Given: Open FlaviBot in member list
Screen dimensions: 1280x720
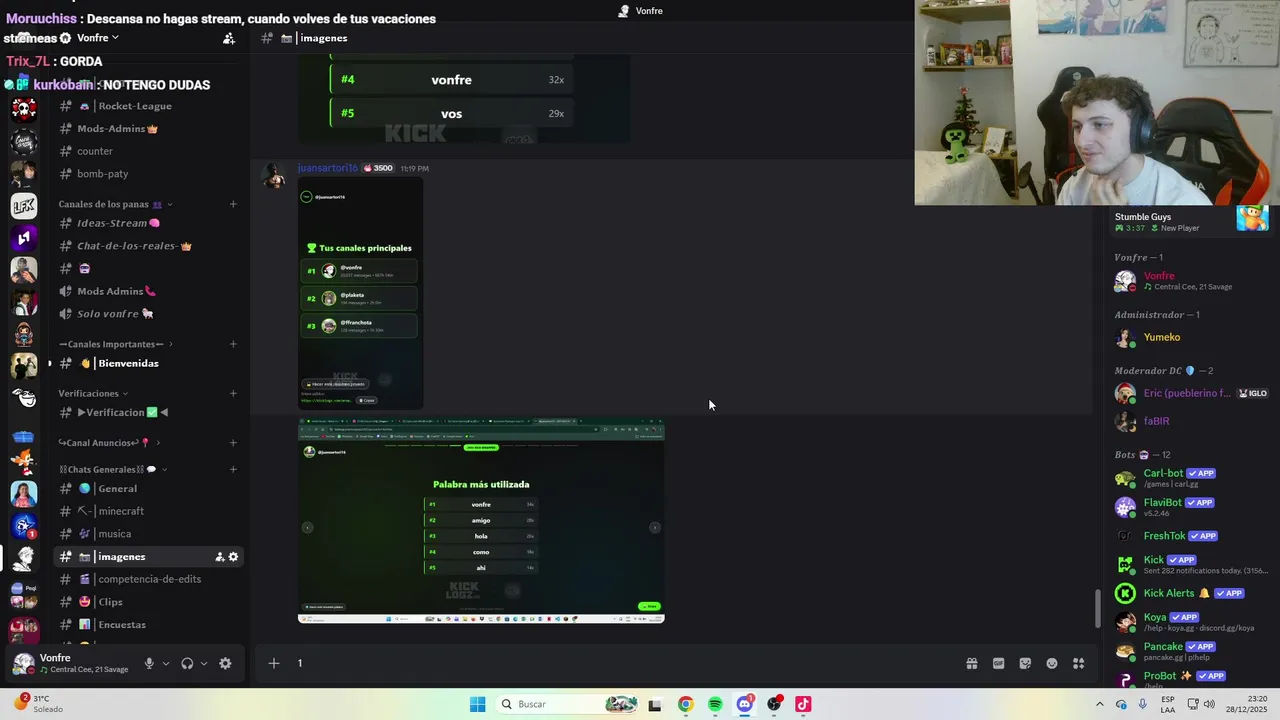Looking at the screenshot, I should point(1190,507).
